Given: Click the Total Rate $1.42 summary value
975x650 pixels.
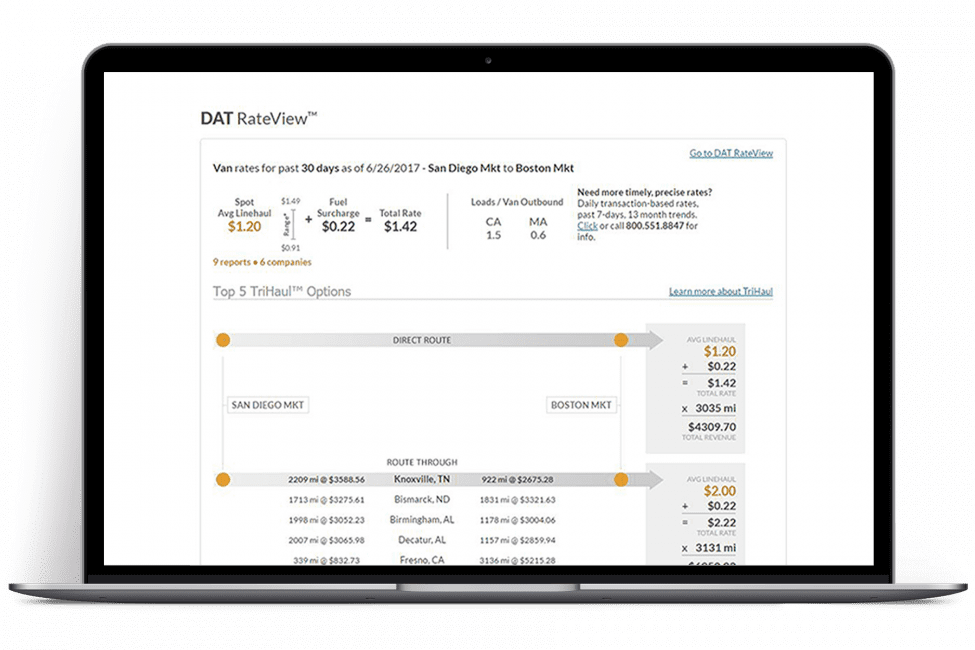Looking at the screenshot, I should [400, 226].
